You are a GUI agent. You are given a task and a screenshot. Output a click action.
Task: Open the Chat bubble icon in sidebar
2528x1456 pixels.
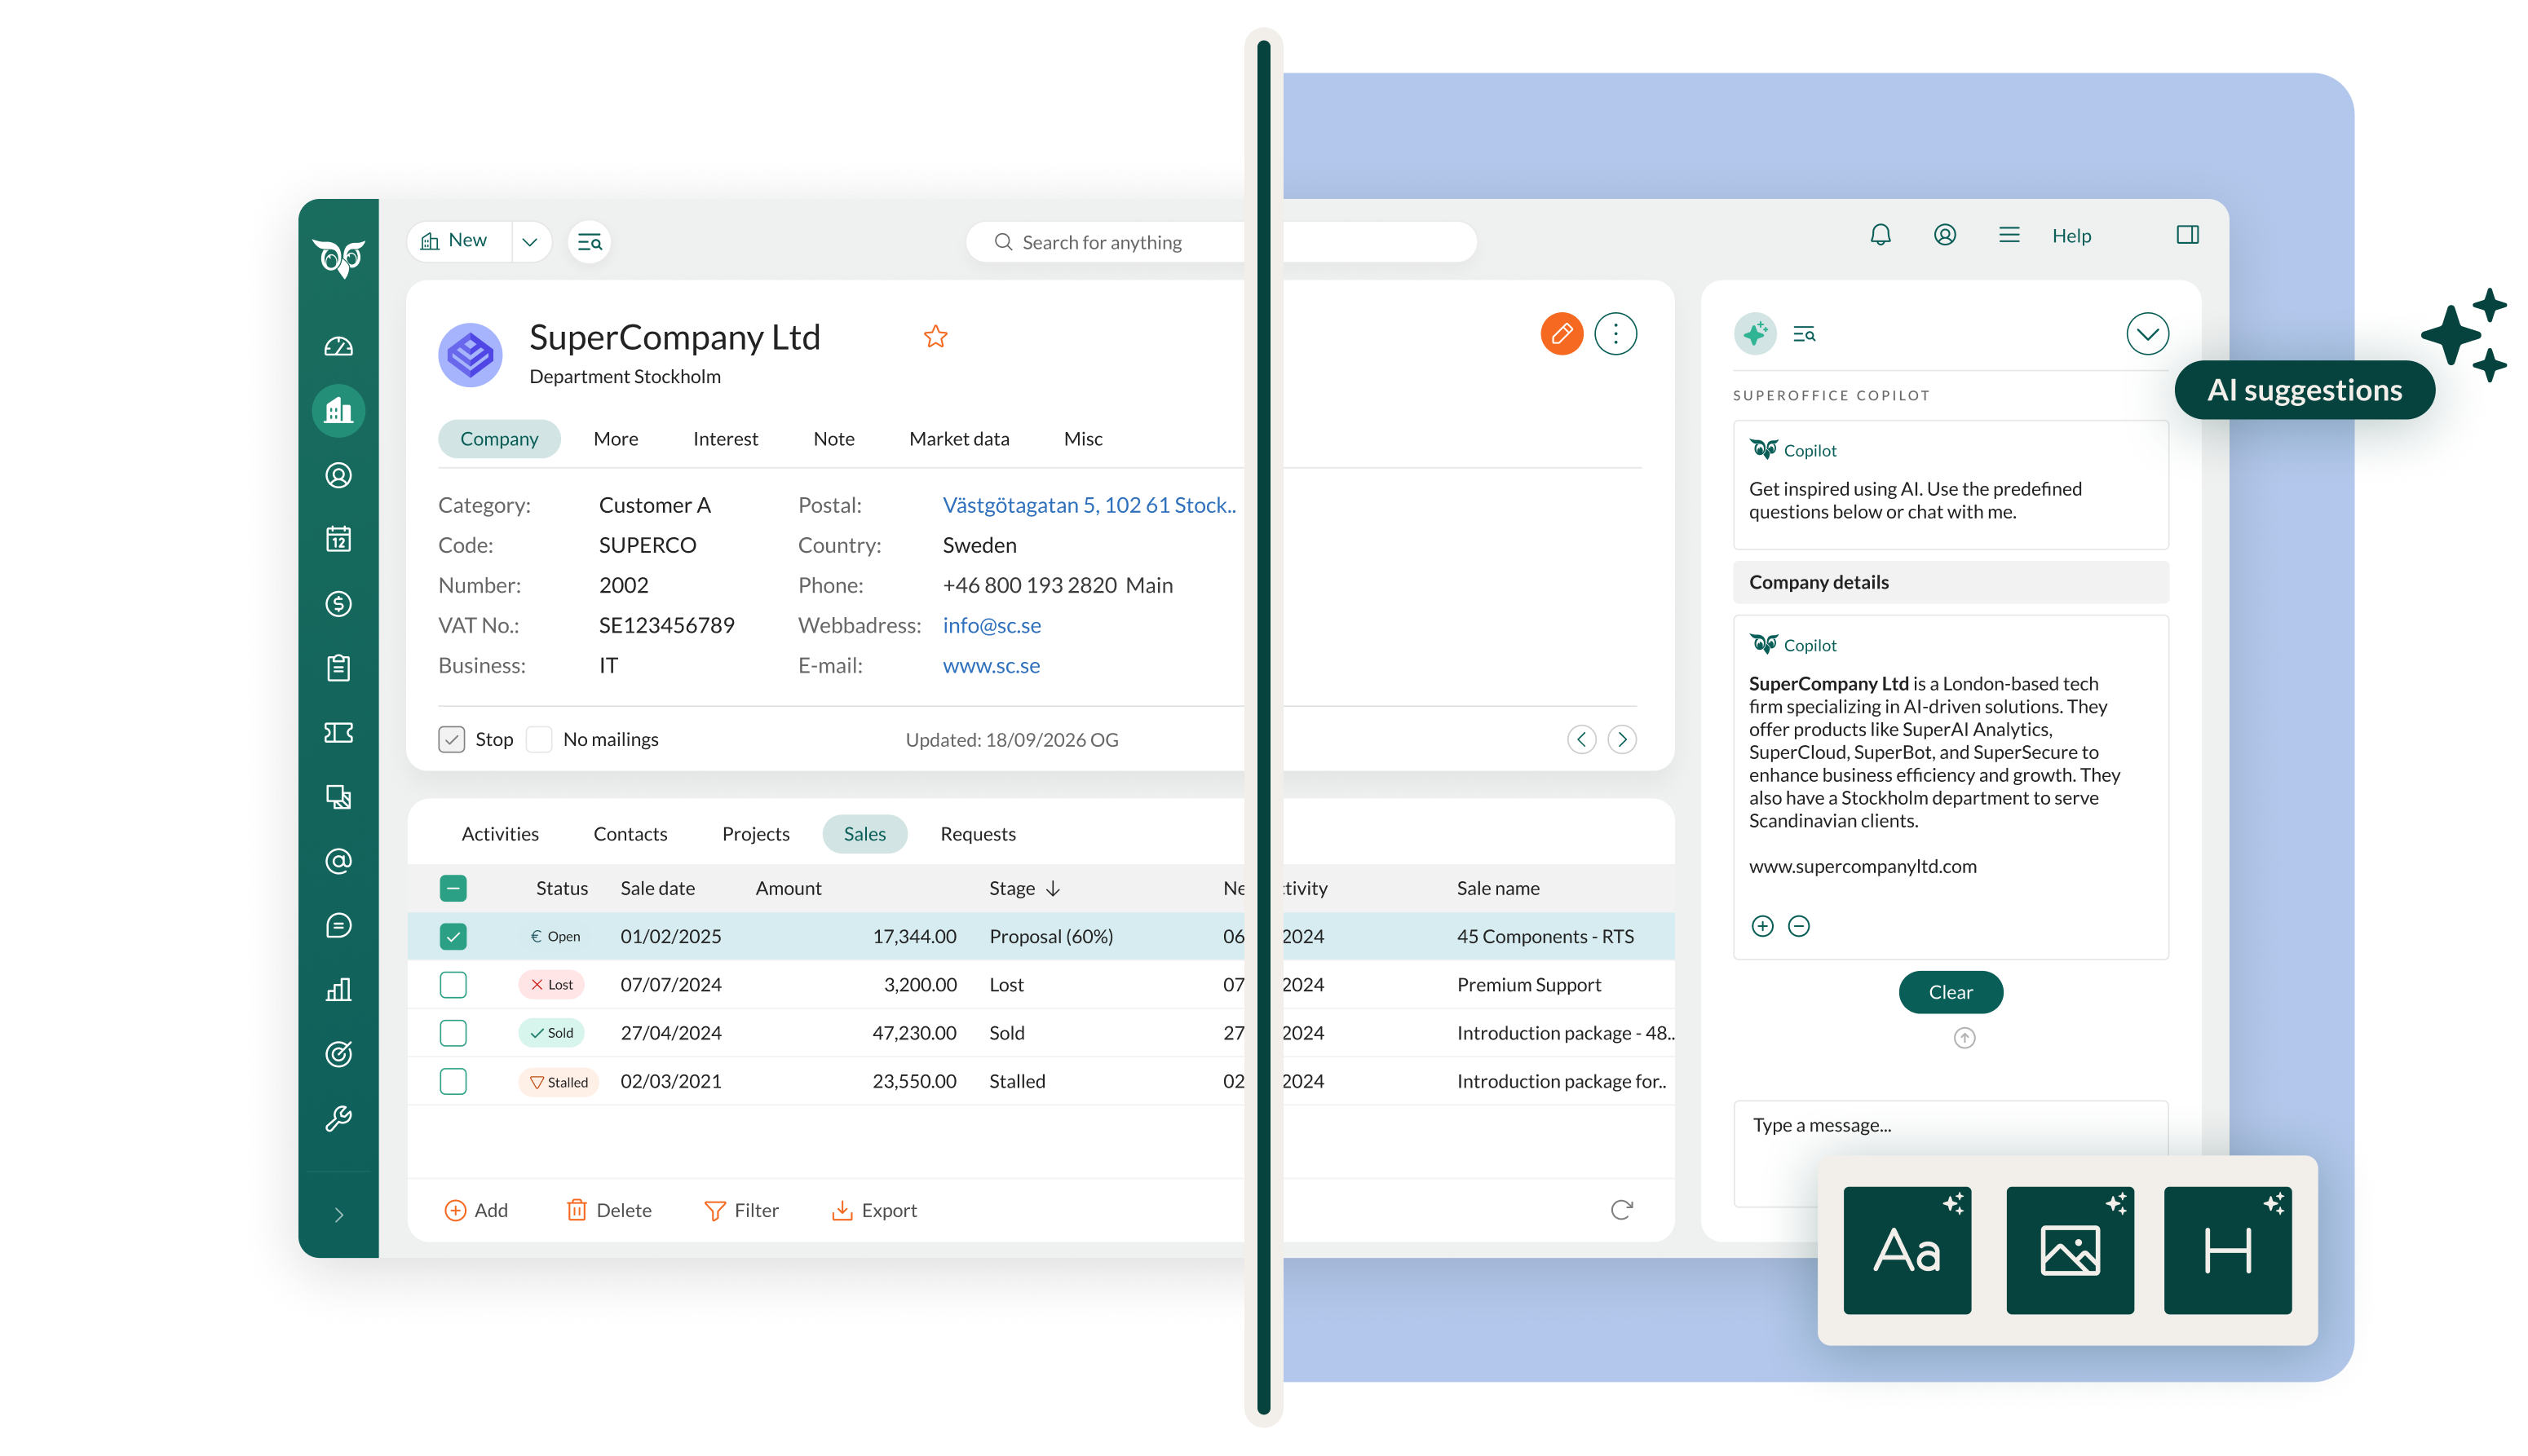click(338, 926)
